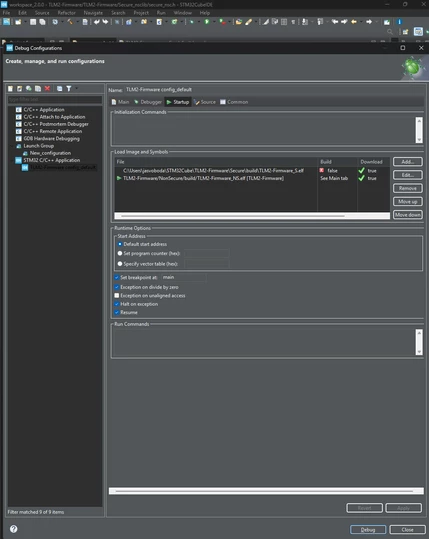
Task: Select the TLM2-Firmware_S.elf file row
Action: point(252,170)
